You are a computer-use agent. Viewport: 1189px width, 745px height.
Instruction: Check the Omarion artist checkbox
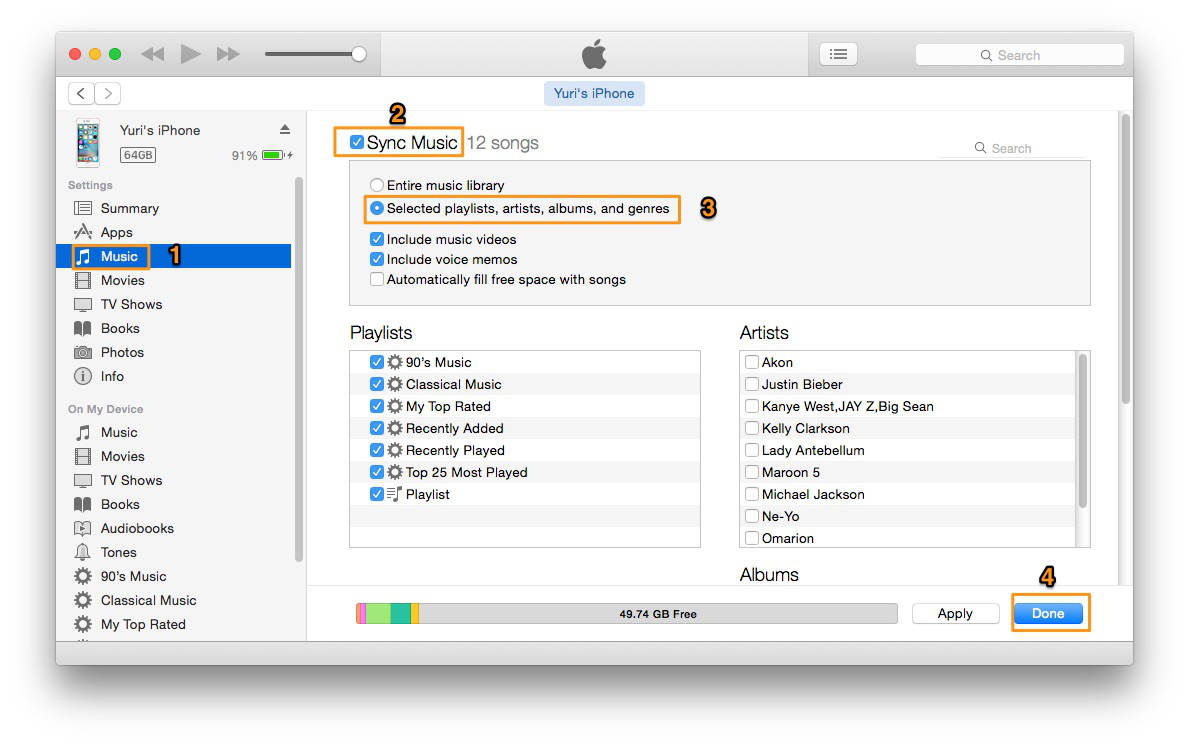[x=751, y=538]
